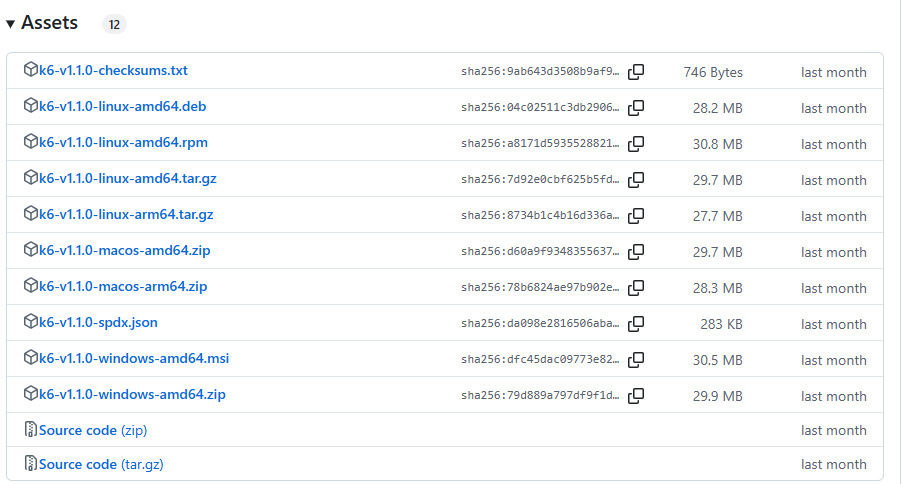Download k6-v1.1.0-linux-amd64.rpm

pos(123,143)
